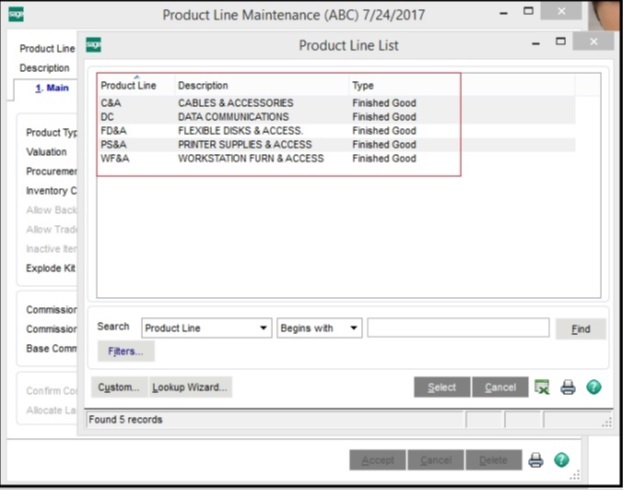
Task: Click Finished Good type in WF&A row
Action: click(x=384, y=158)
